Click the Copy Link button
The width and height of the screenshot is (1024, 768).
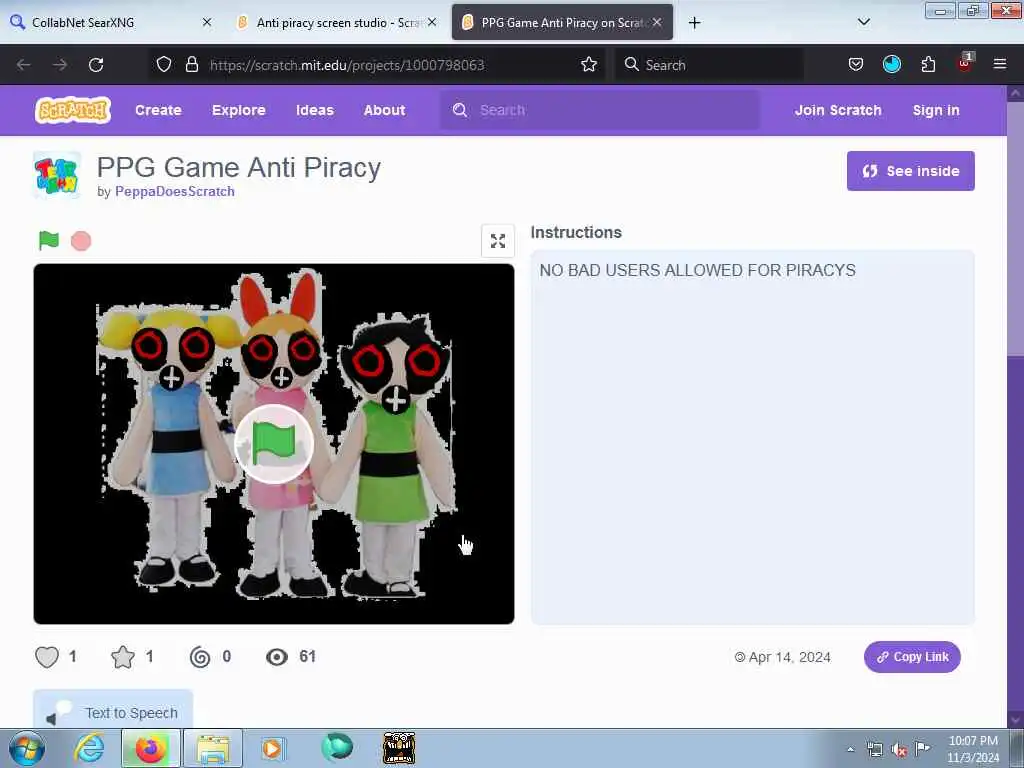click(x=912, y=657)
